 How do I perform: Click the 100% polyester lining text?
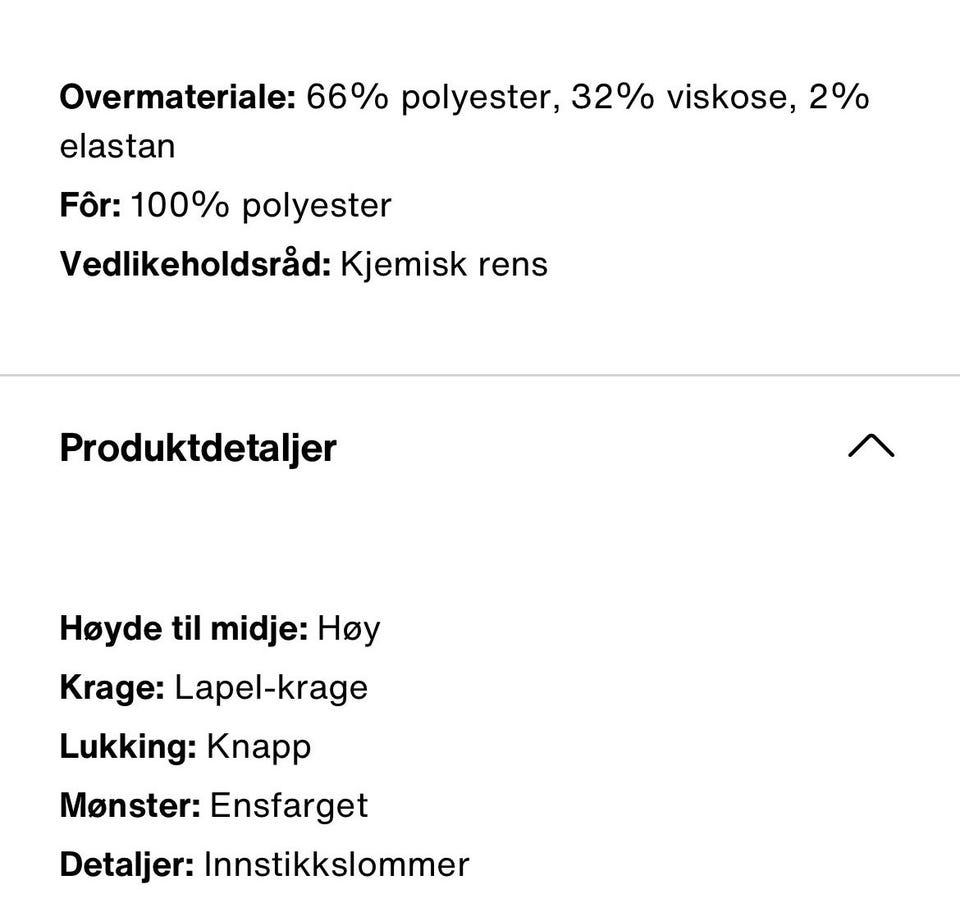pyautogui.click(x=261, y=205)
